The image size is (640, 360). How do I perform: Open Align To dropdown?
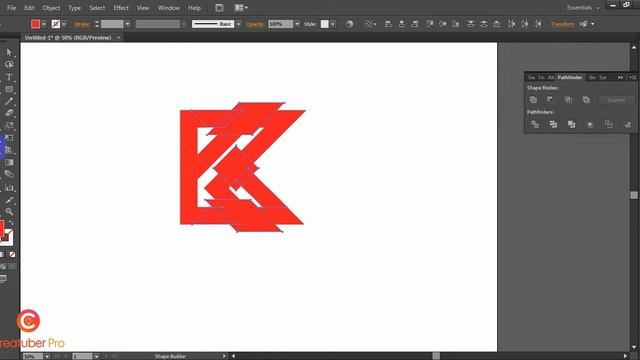tap(370, 24)
